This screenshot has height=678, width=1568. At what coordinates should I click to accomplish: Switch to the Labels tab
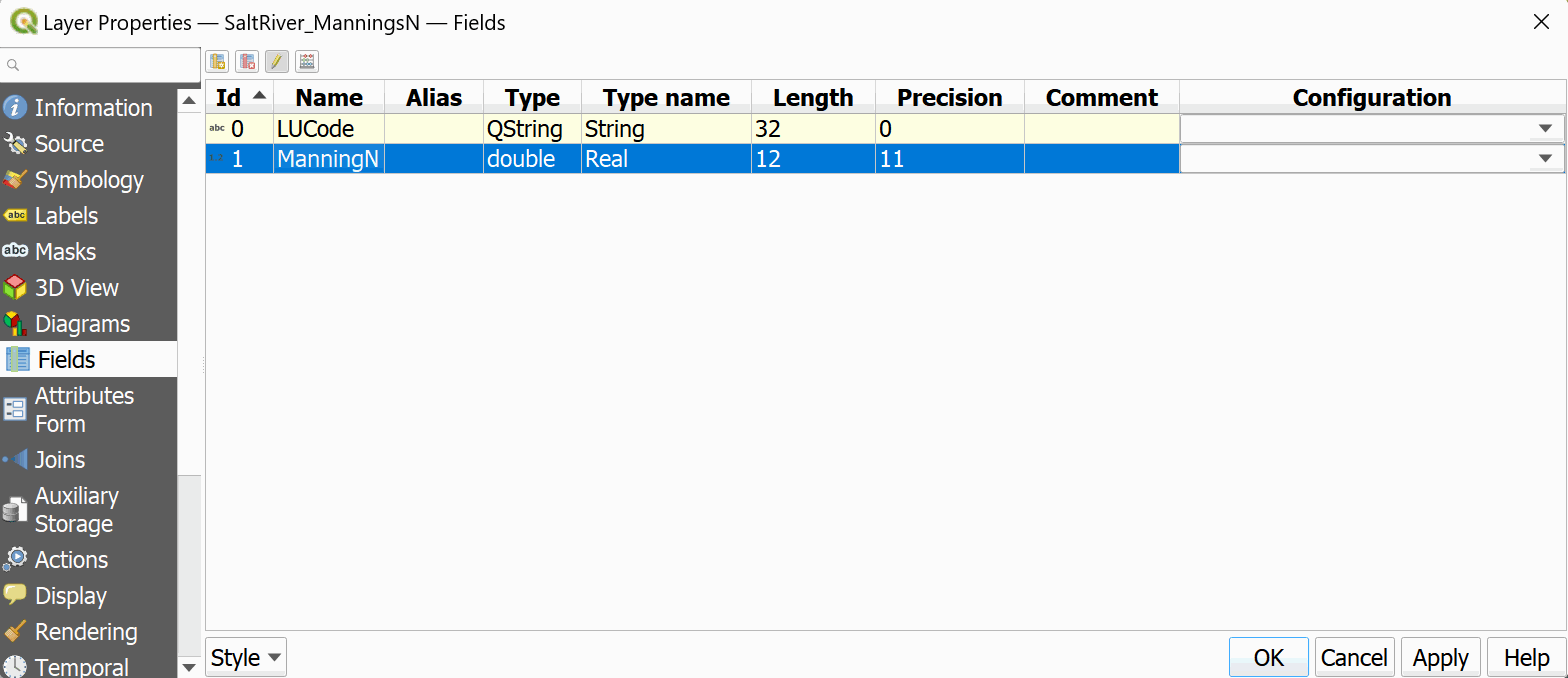point(66,216)
